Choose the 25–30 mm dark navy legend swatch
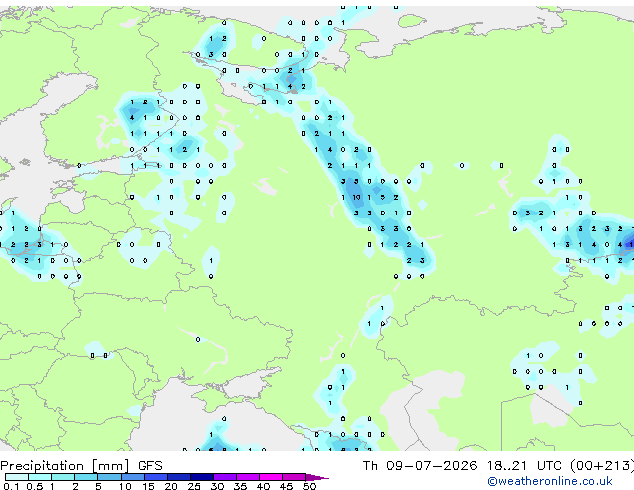Viewport: 634px width, 490px height. 202,477
